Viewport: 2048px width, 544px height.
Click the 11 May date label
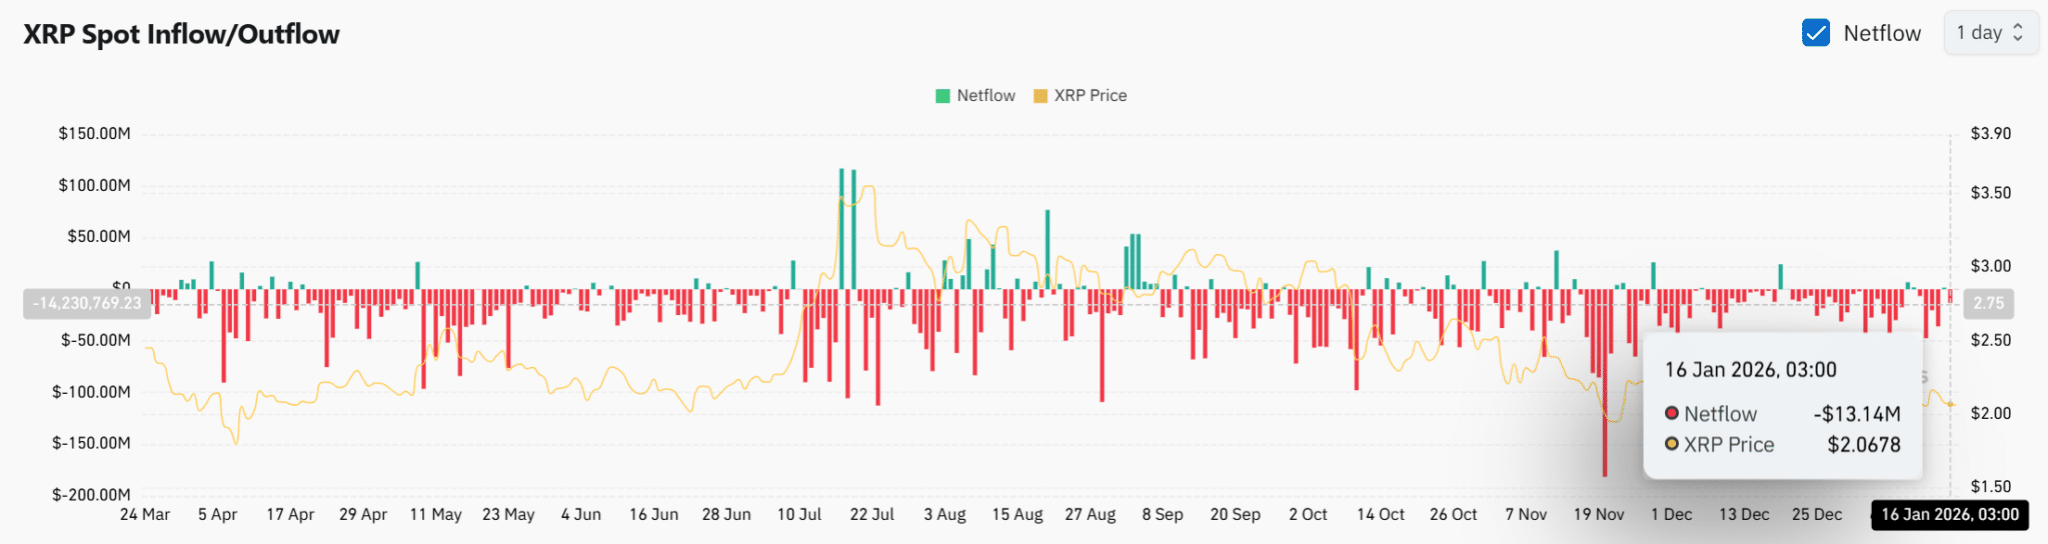click(436, 515)
